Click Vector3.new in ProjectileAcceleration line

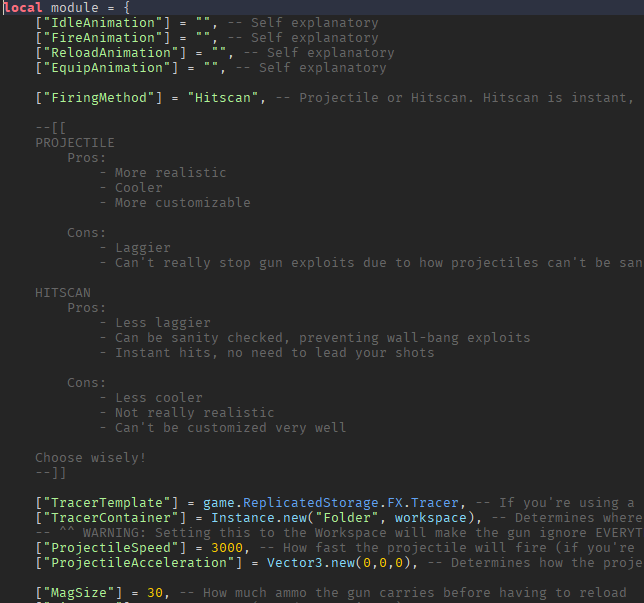click(310, 563)
